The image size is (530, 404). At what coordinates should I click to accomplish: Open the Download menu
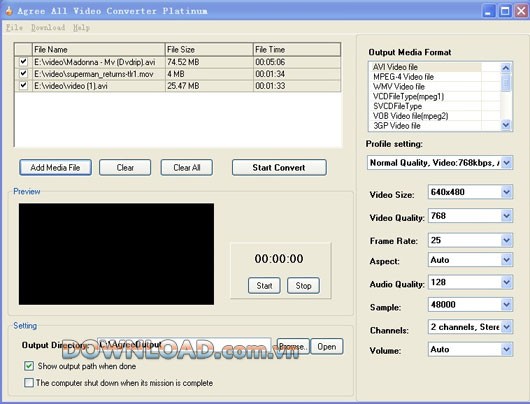tap(48, 28)
